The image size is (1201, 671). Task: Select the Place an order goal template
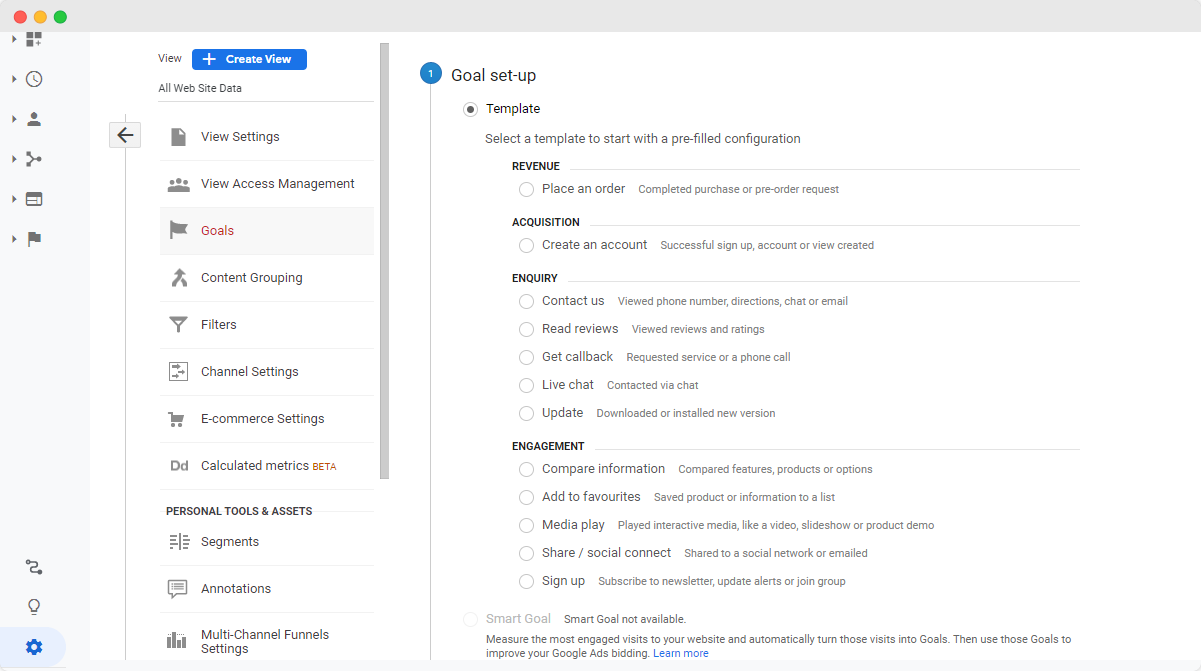point(526,189)
